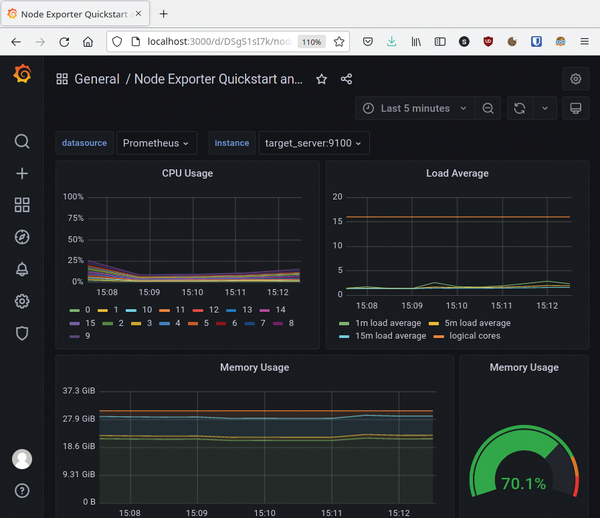Open Grafana home logo
600x518 pixels.
click(x=22, y=74)
